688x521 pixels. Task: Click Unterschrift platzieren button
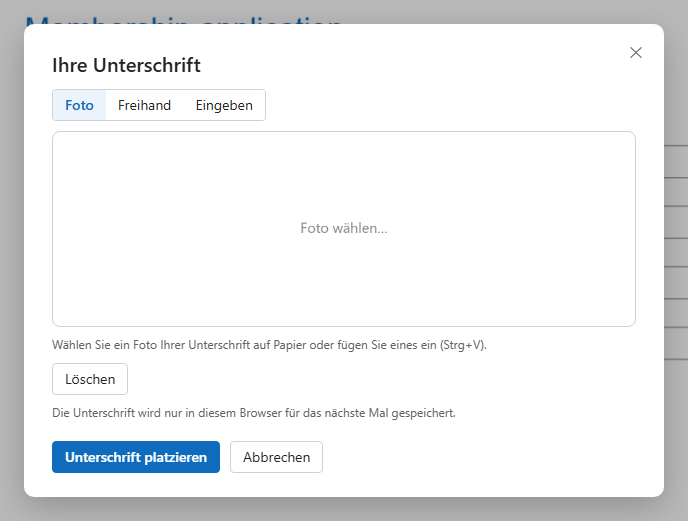click(x=136, y=457)
